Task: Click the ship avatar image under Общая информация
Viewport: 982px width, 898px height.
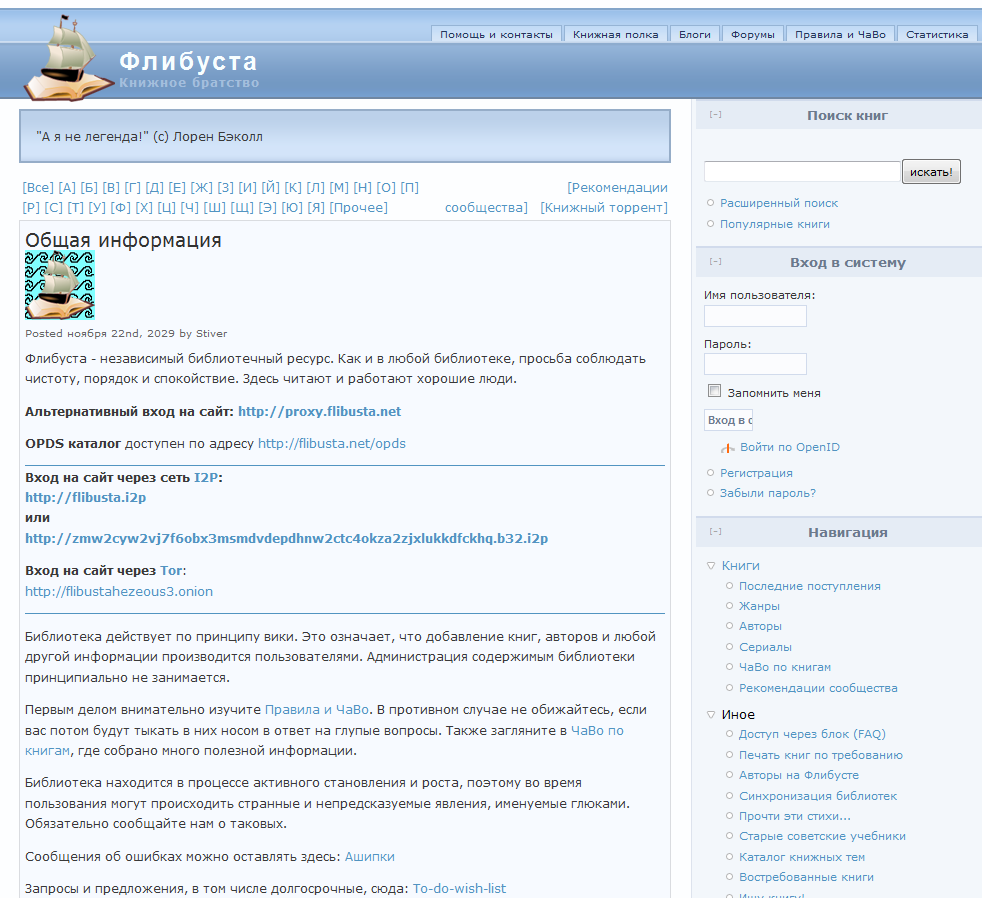Action: click(x=59, y=285)
